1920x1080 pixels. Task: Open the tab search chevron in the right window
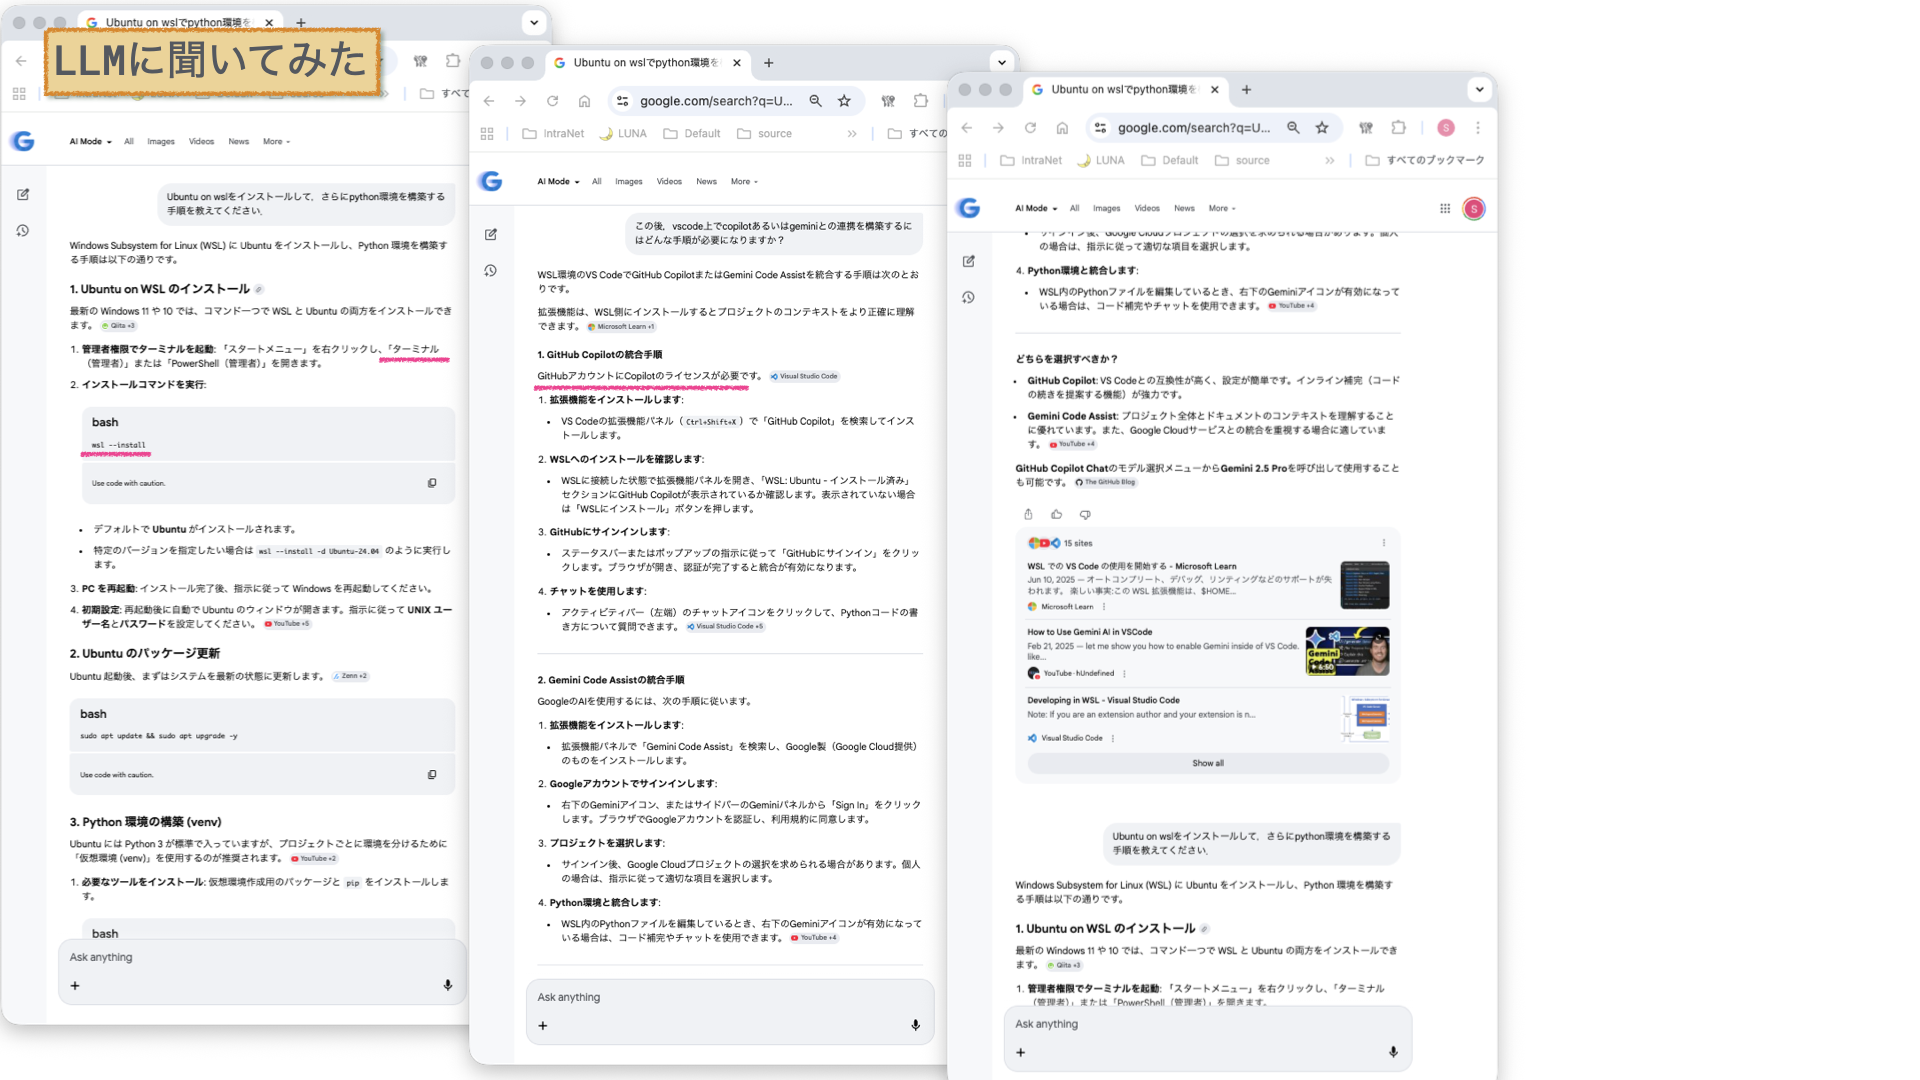tap(1480, 89)
